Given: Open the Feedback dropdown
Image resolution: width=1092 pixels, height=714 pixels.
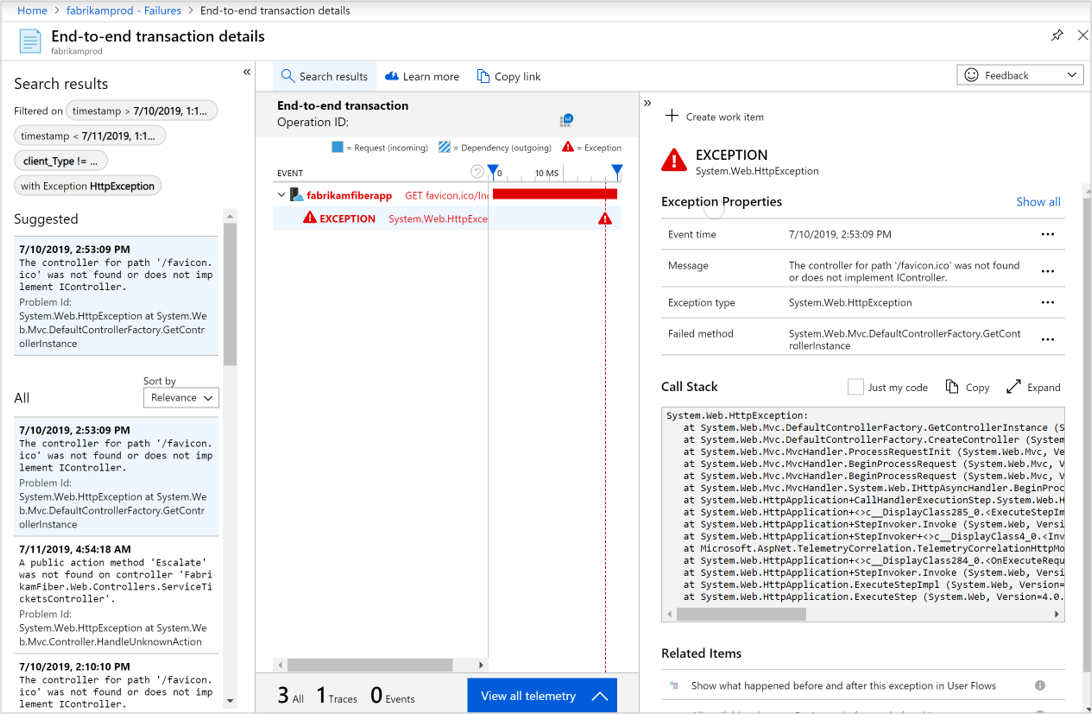Looking at the screenshot, I should pyautogui.click(x=1020, y=75).
